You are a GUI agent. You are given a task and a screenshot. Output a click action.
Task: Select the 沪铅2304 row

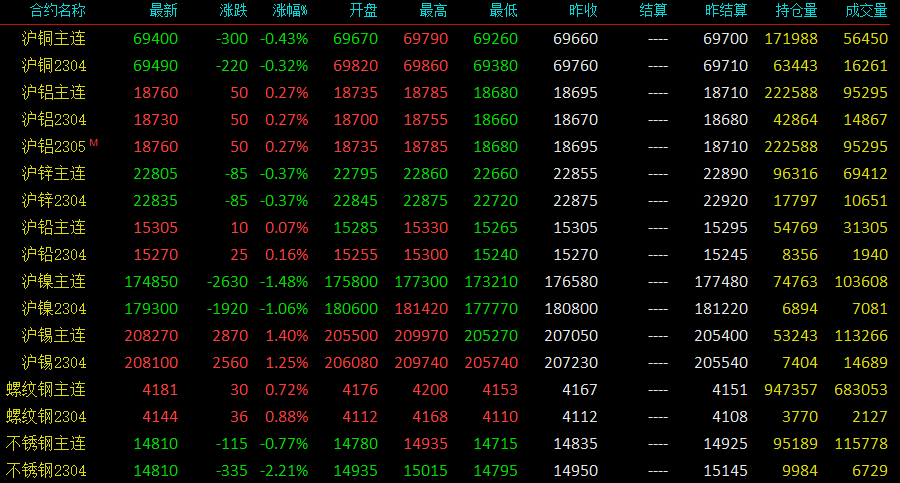click(x=450, y=254)
